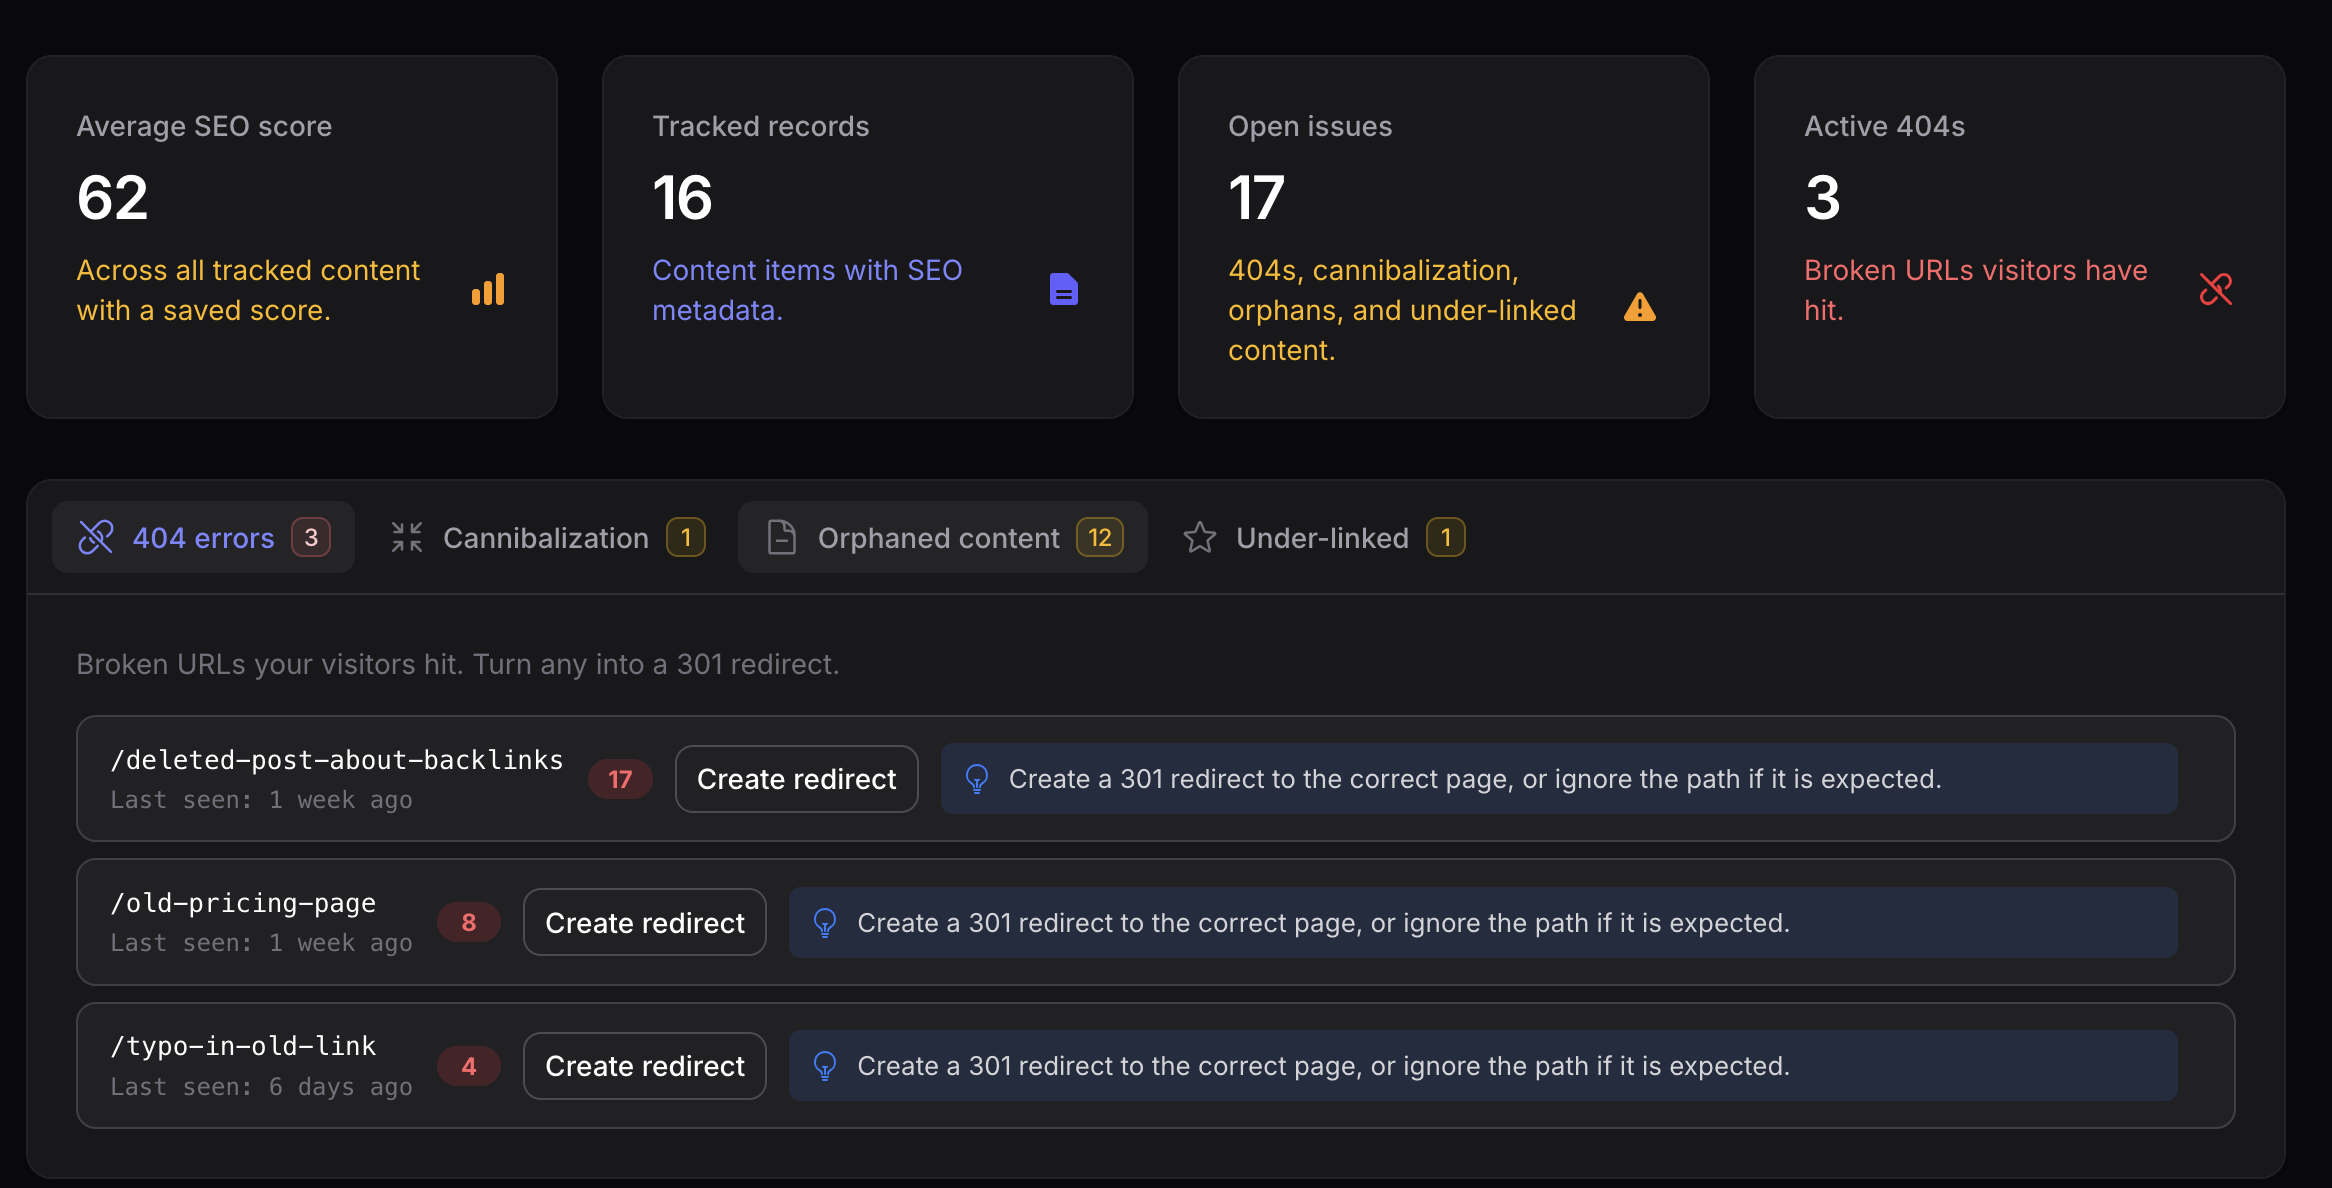Click the hit count badge 17
Image resolution: width=2332 pixels, height=1188 pixels.
click(620, 779)
